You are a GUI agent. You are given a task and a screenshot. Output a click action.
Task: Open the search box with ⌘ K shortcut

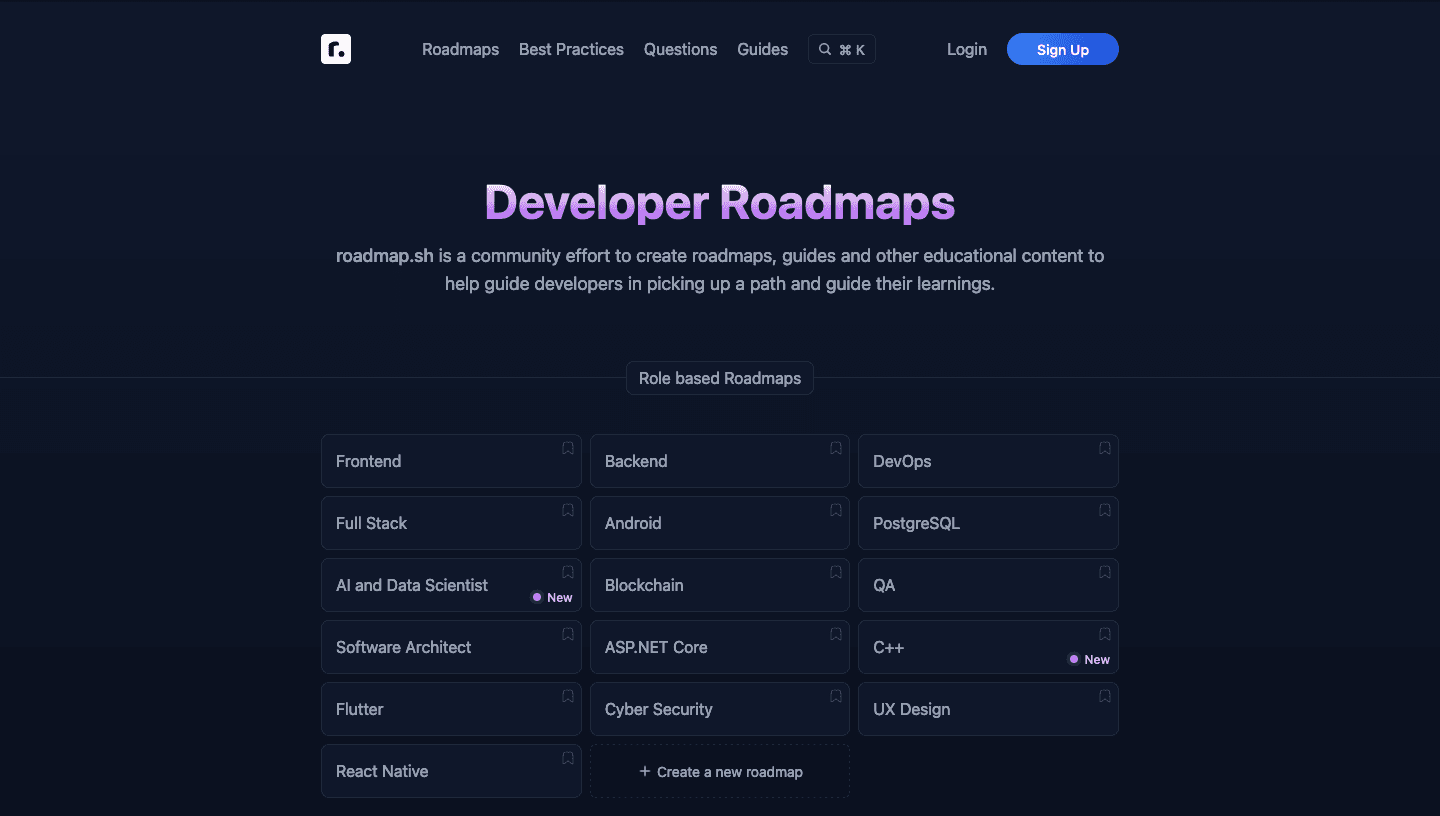[842, 49]
